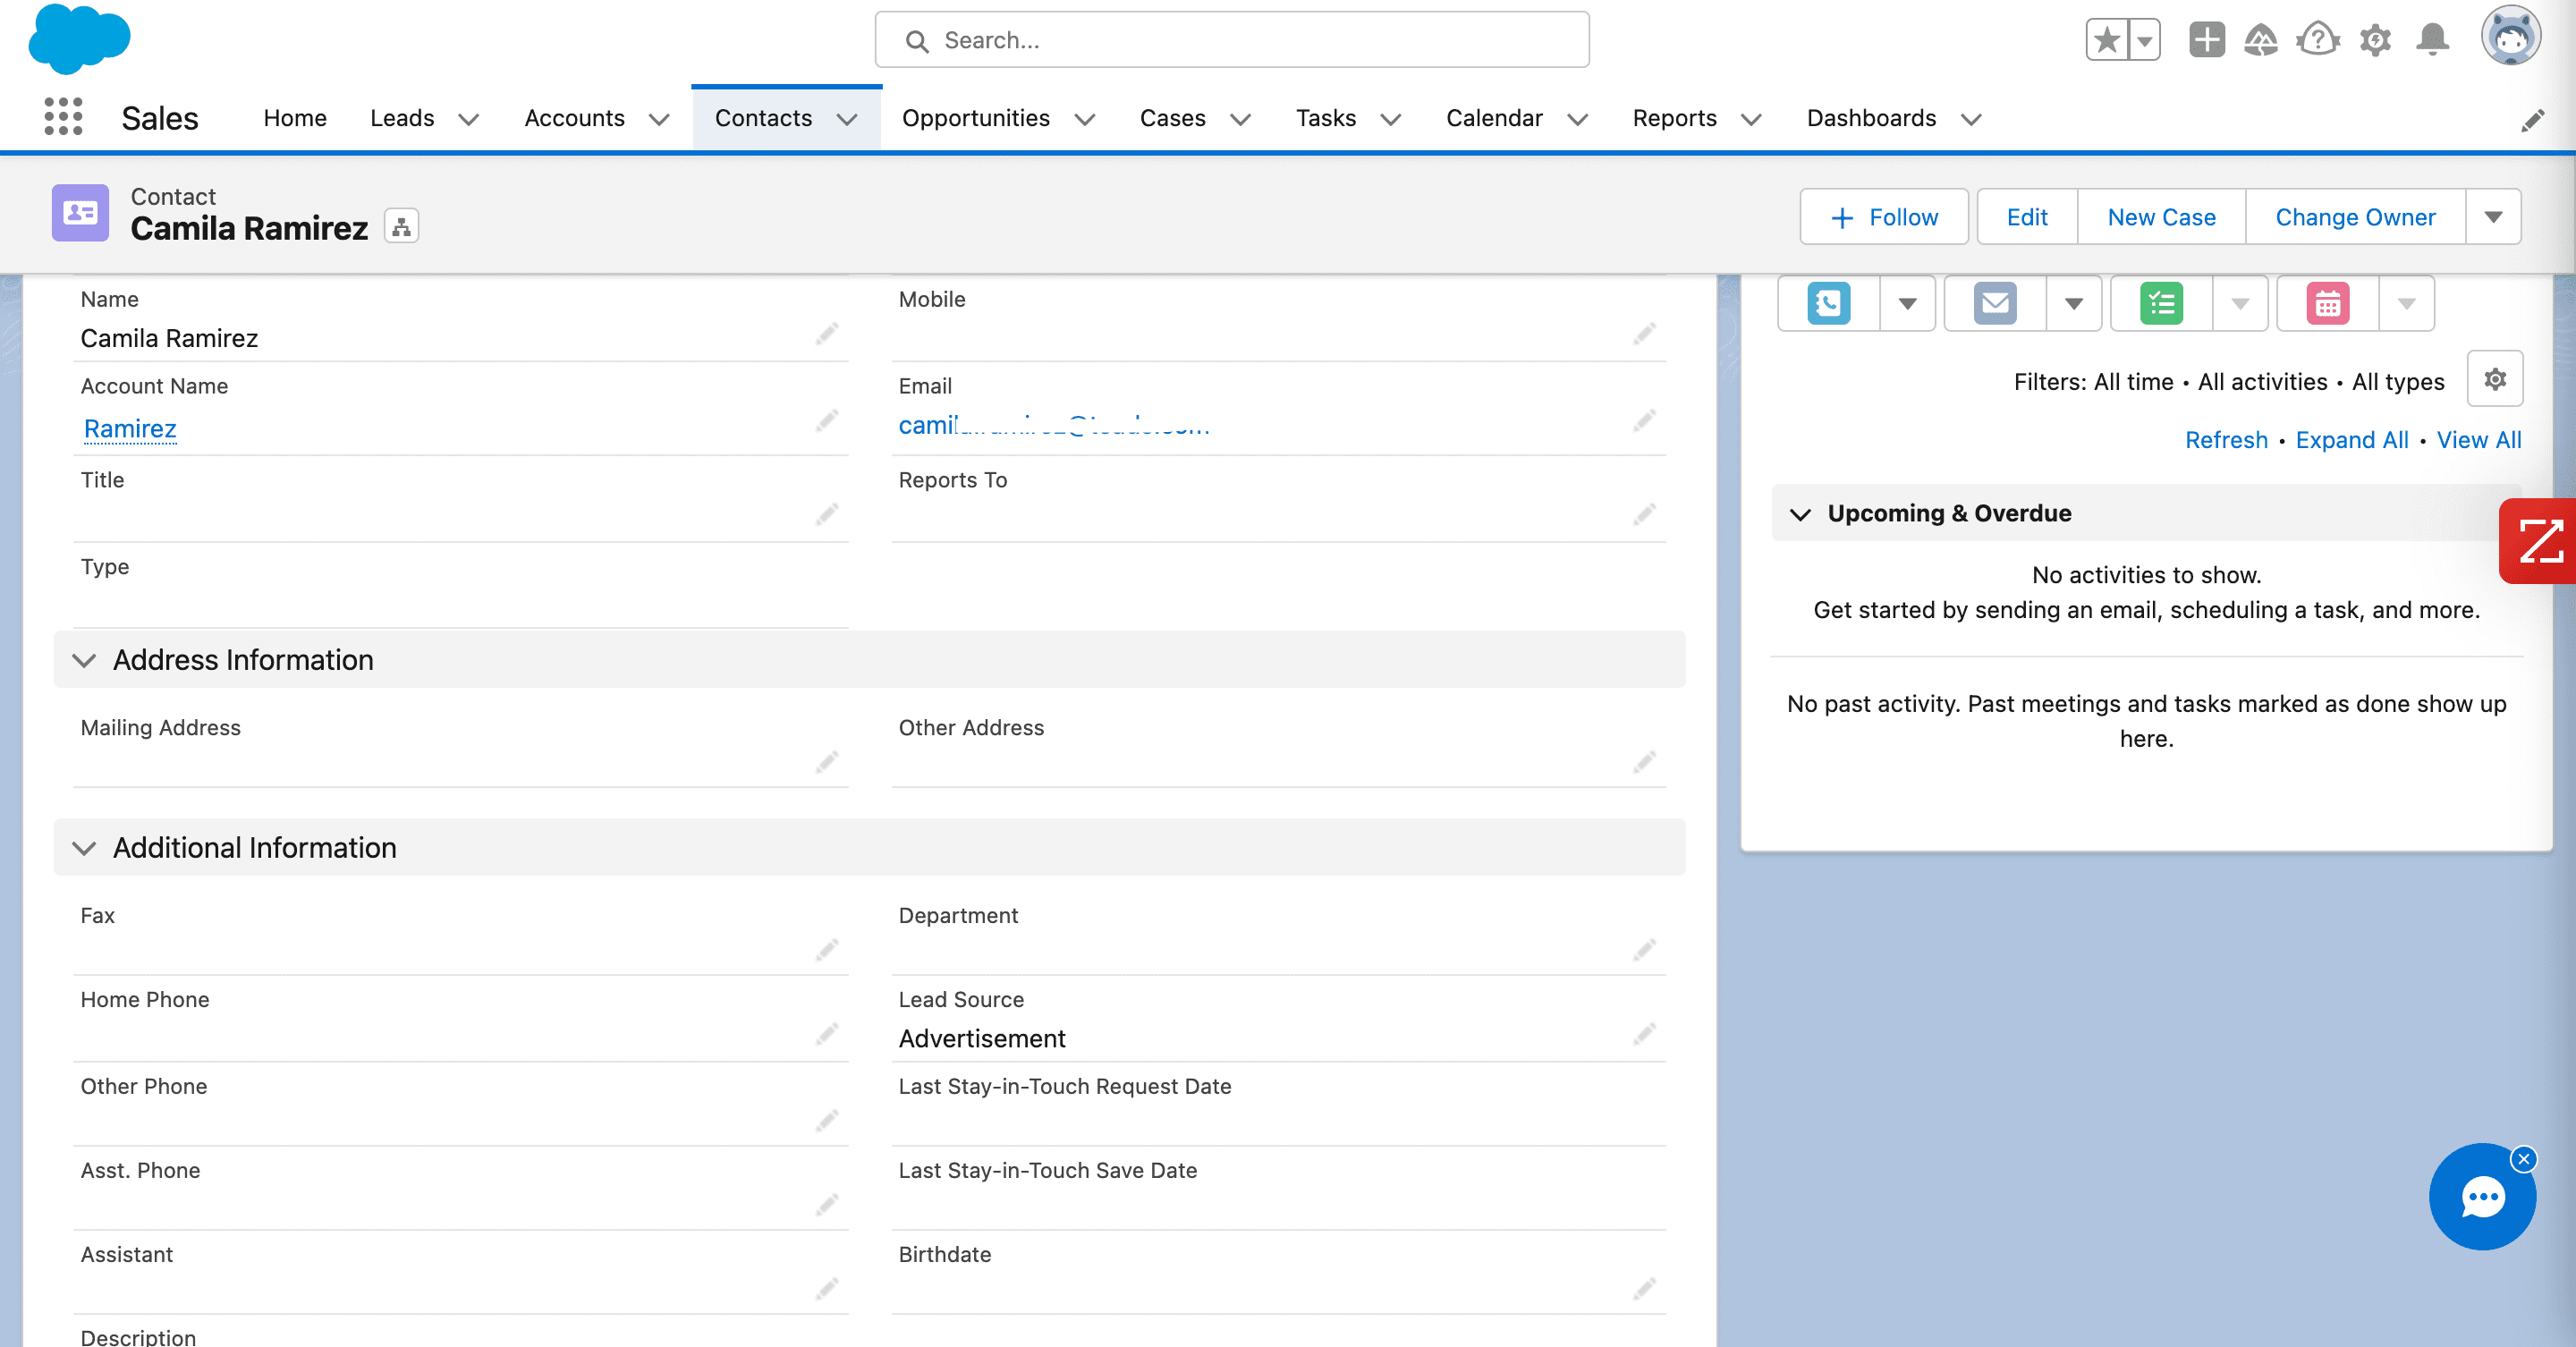Image resolution: width=2576 pixels, height=1347 pixels.
Task: Click the New Case button
Action: click(2161, 217)
